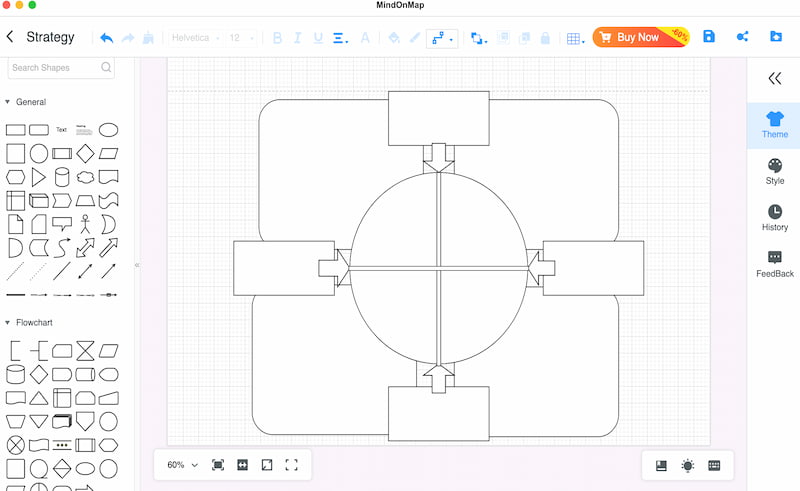Click in the Search Shapes field
The width and height of the screenshot is (800, 491).
click(61, 67)
